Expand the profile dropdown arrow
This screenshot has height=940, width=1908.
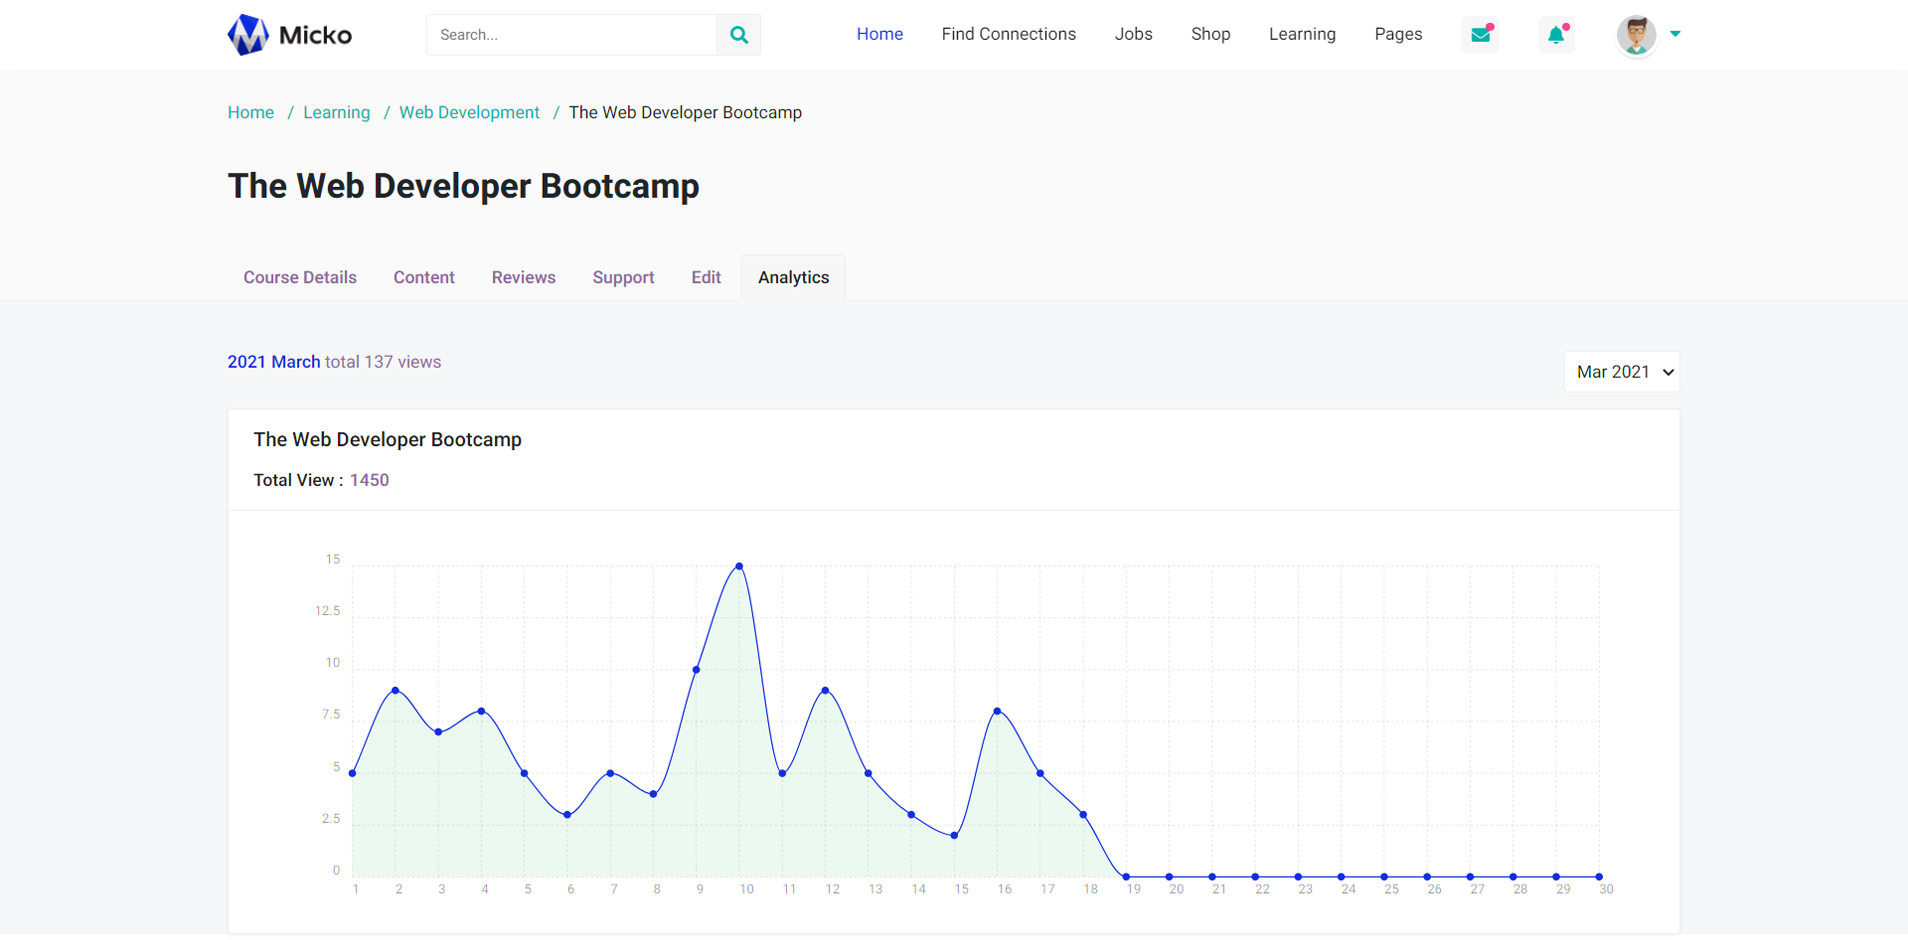click(x=1676, y=34)
